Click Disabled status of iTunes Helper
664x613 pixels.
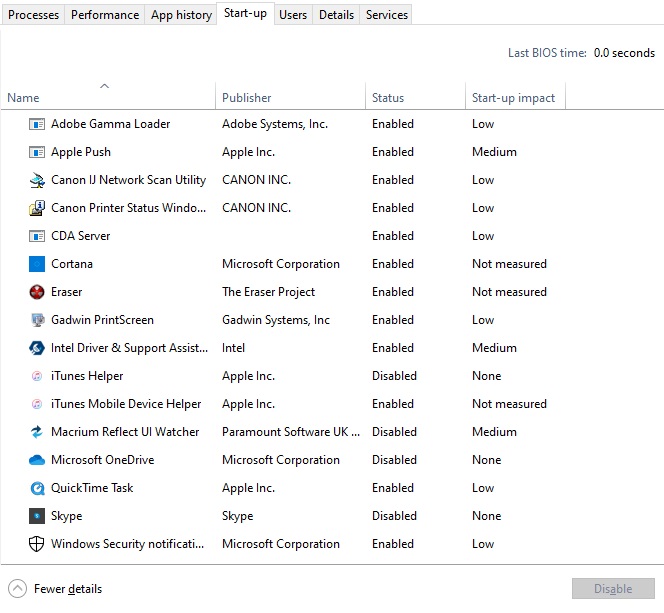pos(394,376)
